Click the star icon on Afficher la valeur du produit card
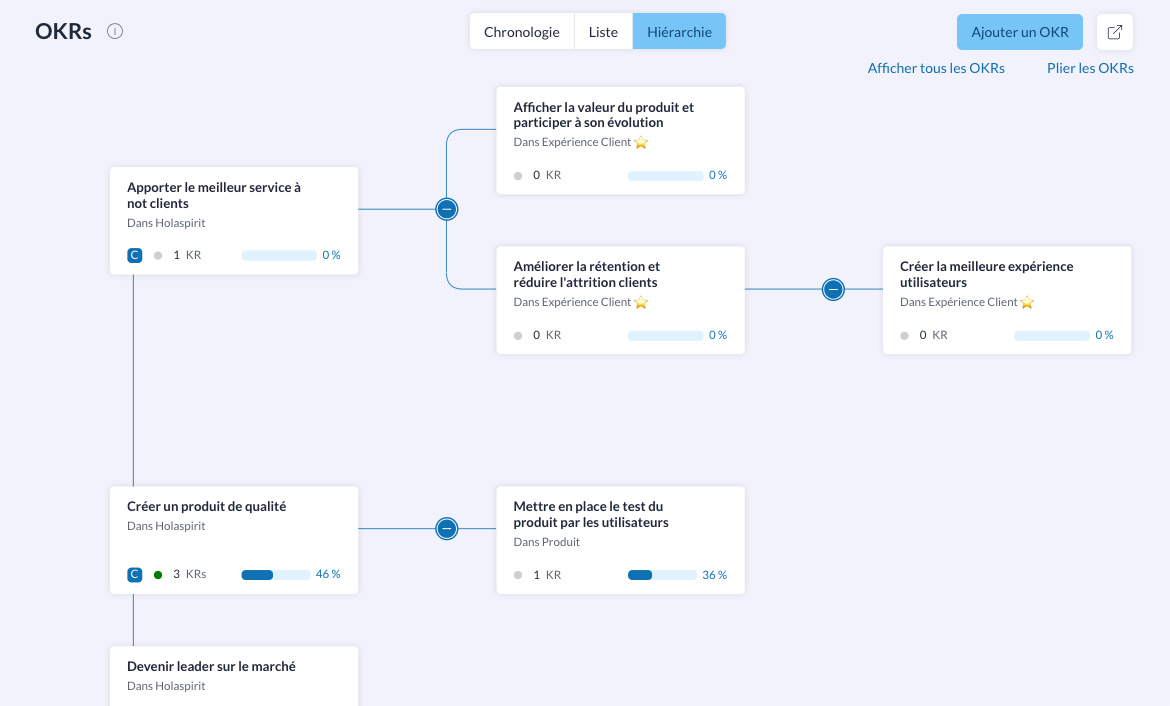Screen dimensions: 1170x706 pyautogui.click(x=641, y=143)
